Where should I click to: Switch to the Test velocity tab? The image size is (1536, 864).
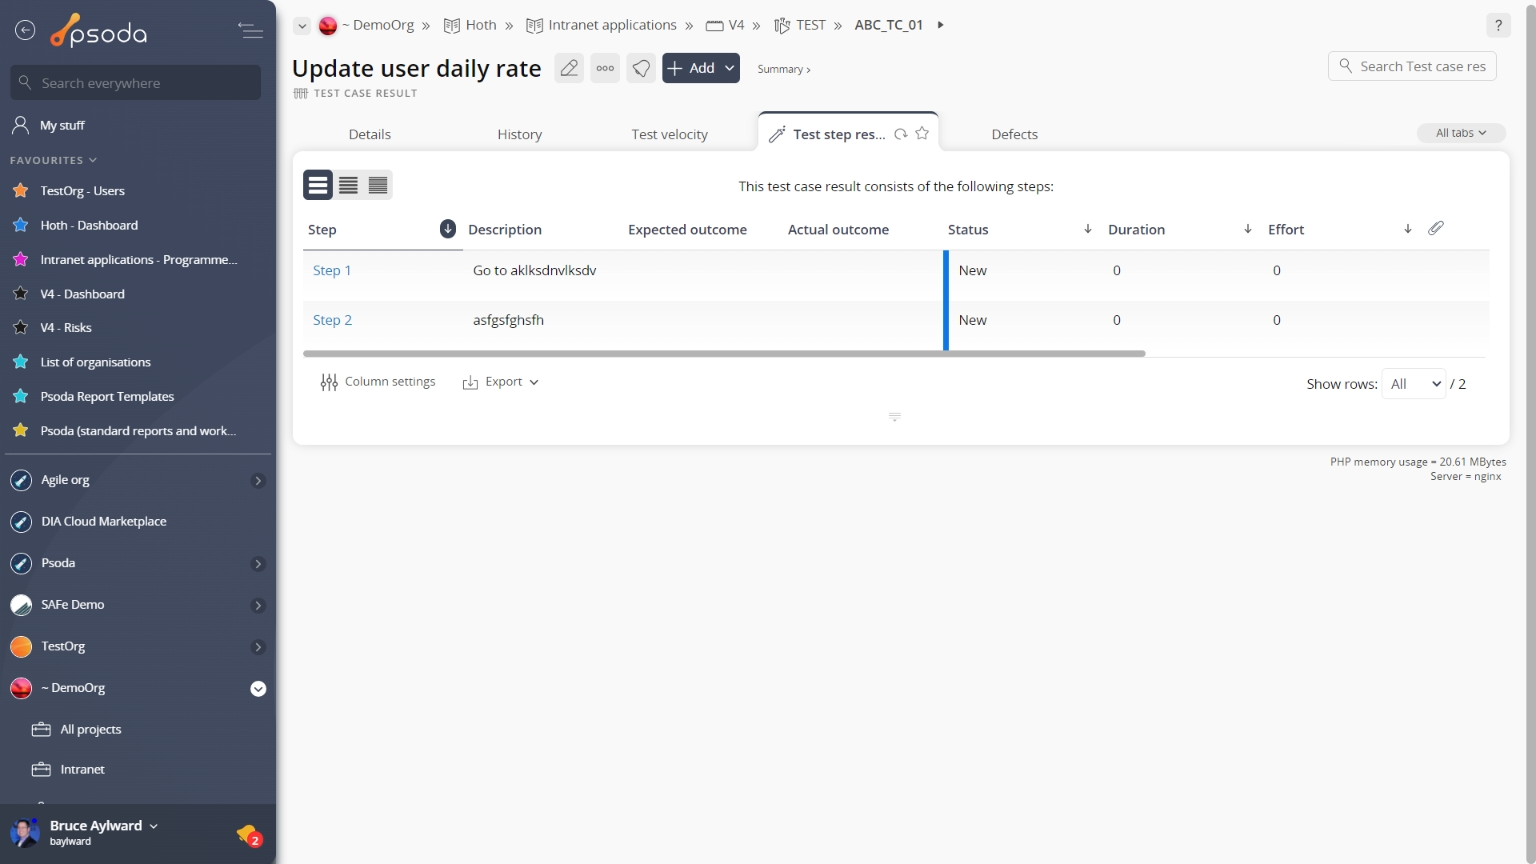[x=670, y=134]
